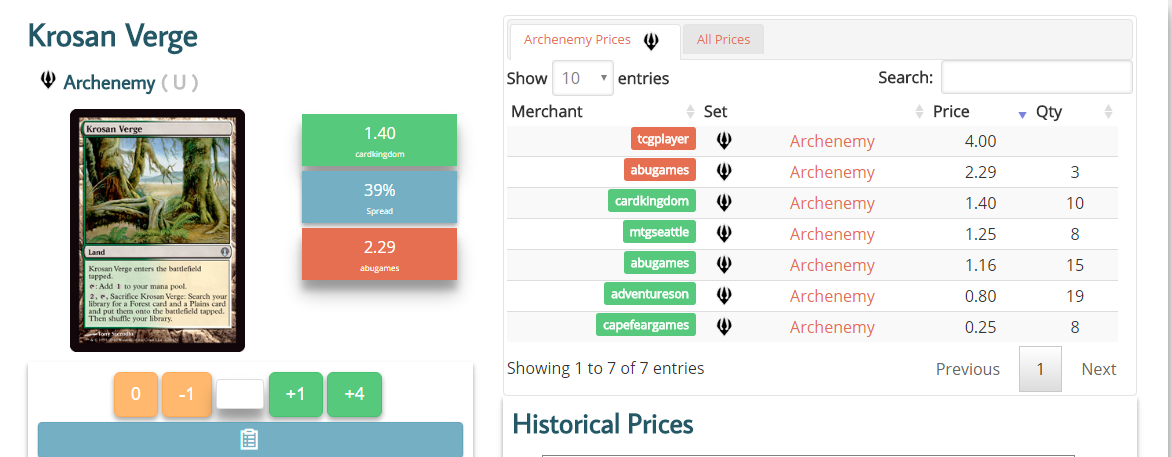Click set icon in cardkingdom row
This screenshot has height=457, width=1172.
tap(724, 203)
